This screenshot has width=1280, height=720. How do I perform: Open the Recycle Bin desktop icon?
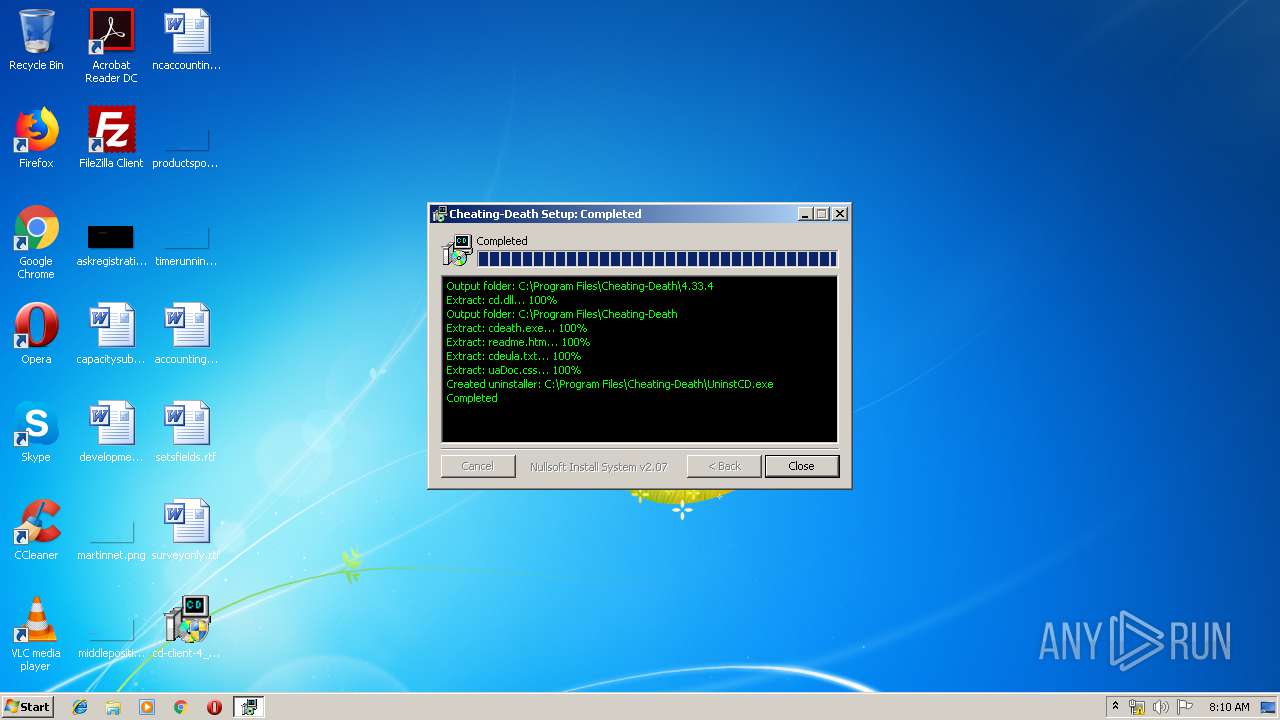pos(36,40)
